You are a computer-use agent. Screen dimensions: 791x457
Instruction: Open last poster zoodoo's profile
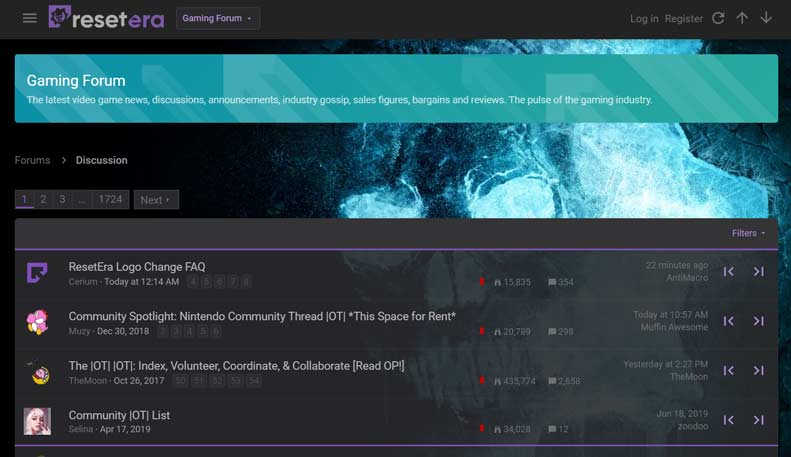pyautogui.click(x=693, y=426)
